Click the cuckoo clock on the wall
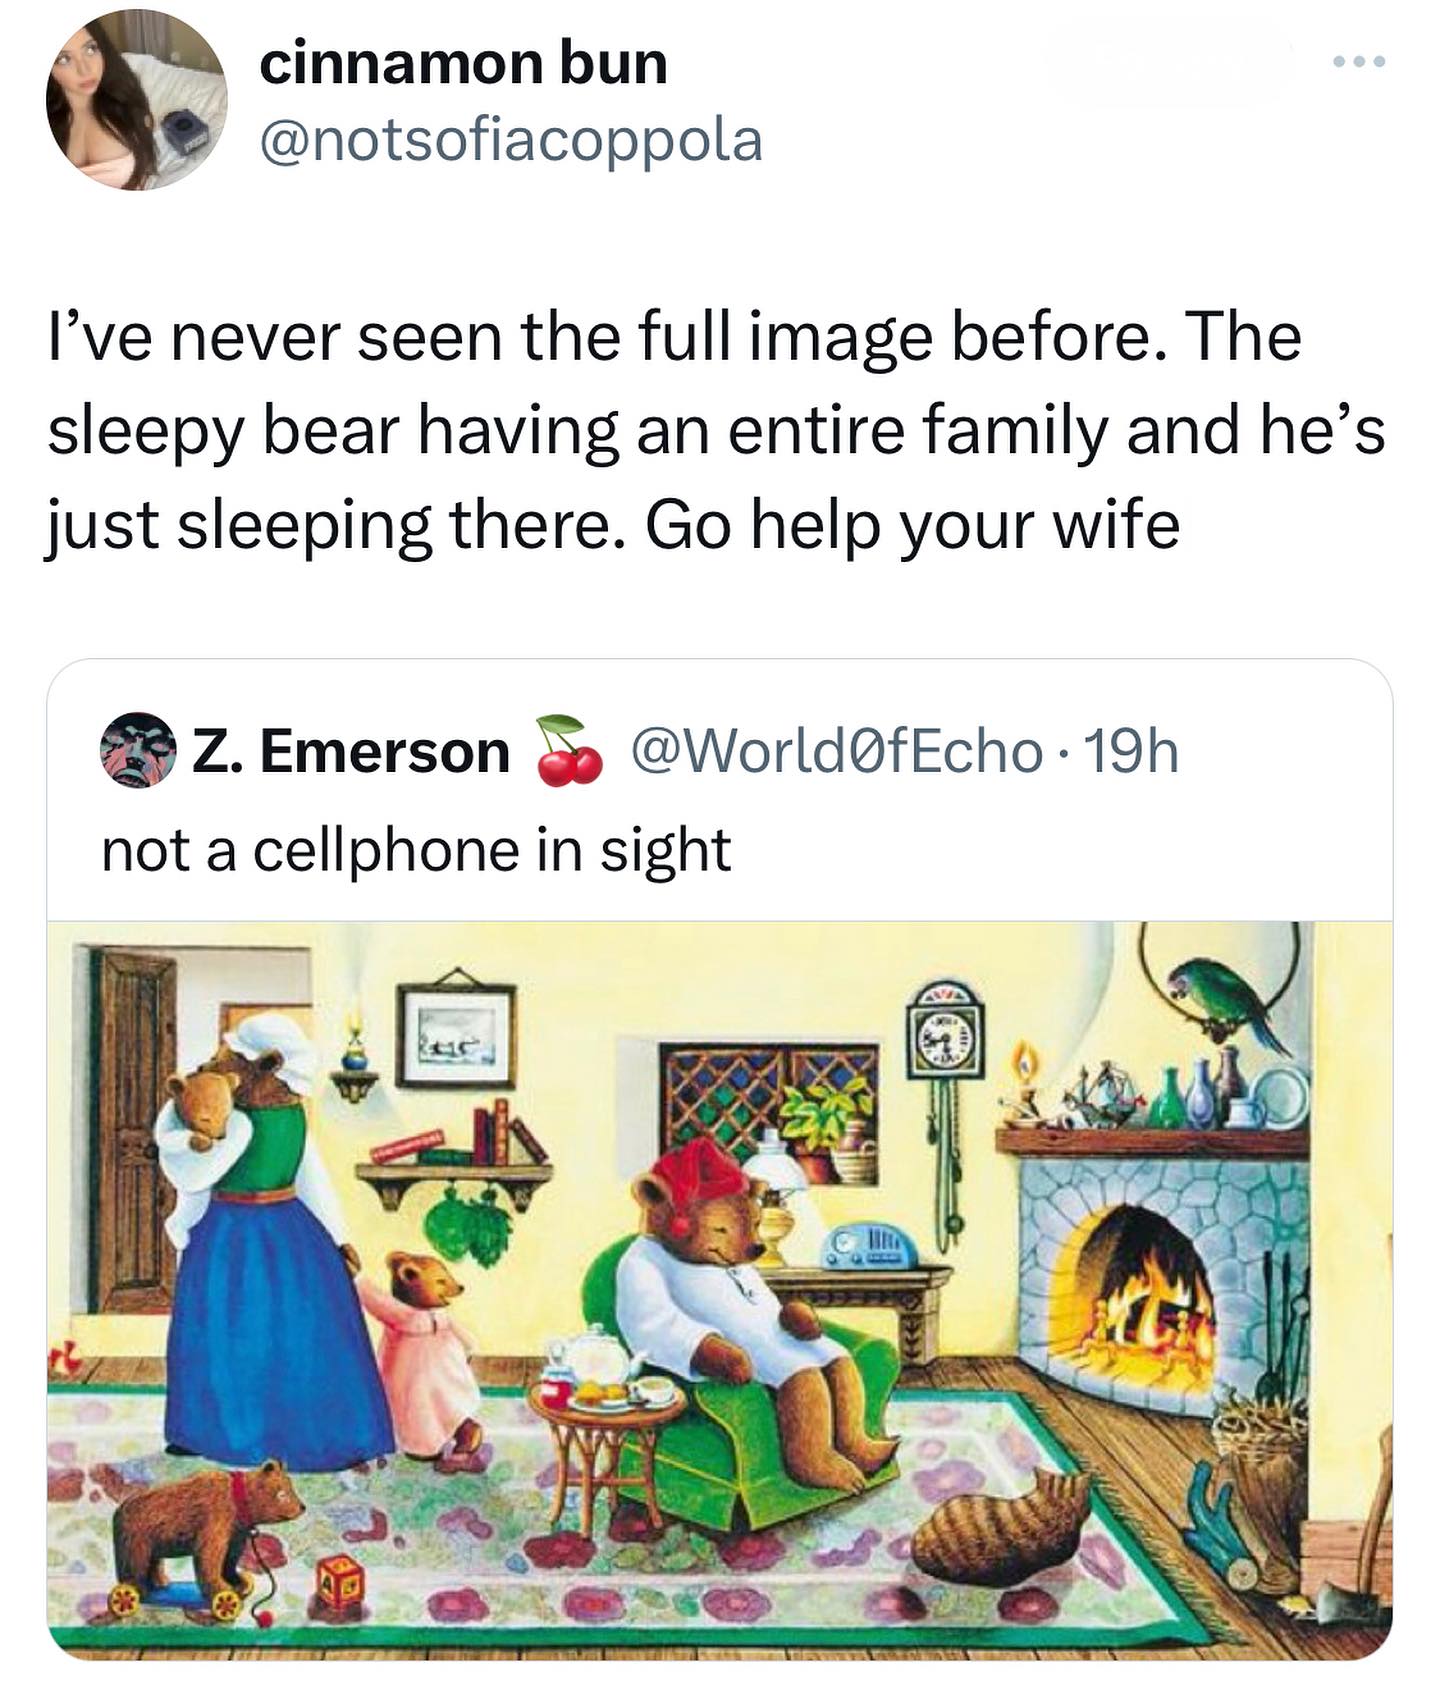The height and width of the screenshot is (1704, 1440). click(x=945, y=1040)
